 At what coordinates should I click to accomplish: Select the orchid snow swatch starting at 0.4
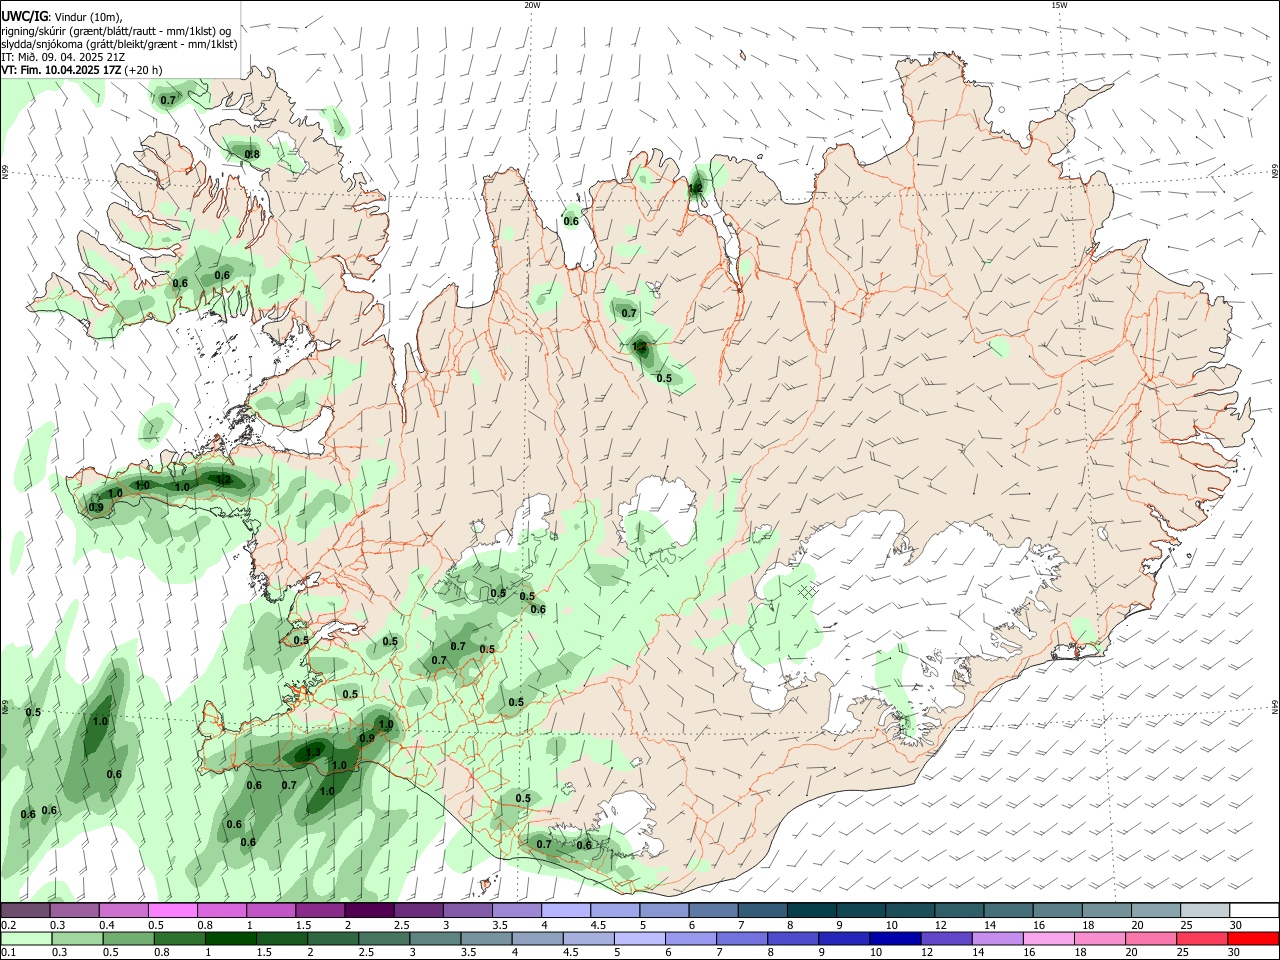click(x=123, y=911)
